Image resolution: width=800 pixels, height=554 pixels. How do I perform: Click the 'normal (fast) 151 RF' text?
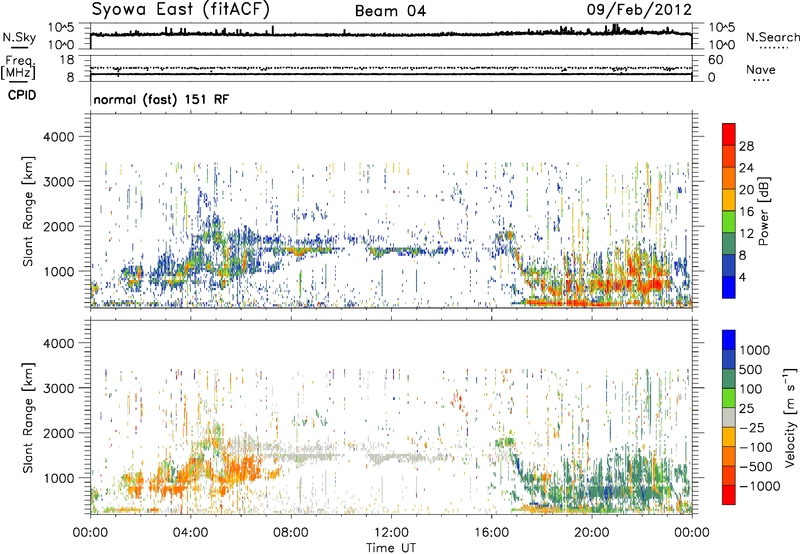[161, 99]
